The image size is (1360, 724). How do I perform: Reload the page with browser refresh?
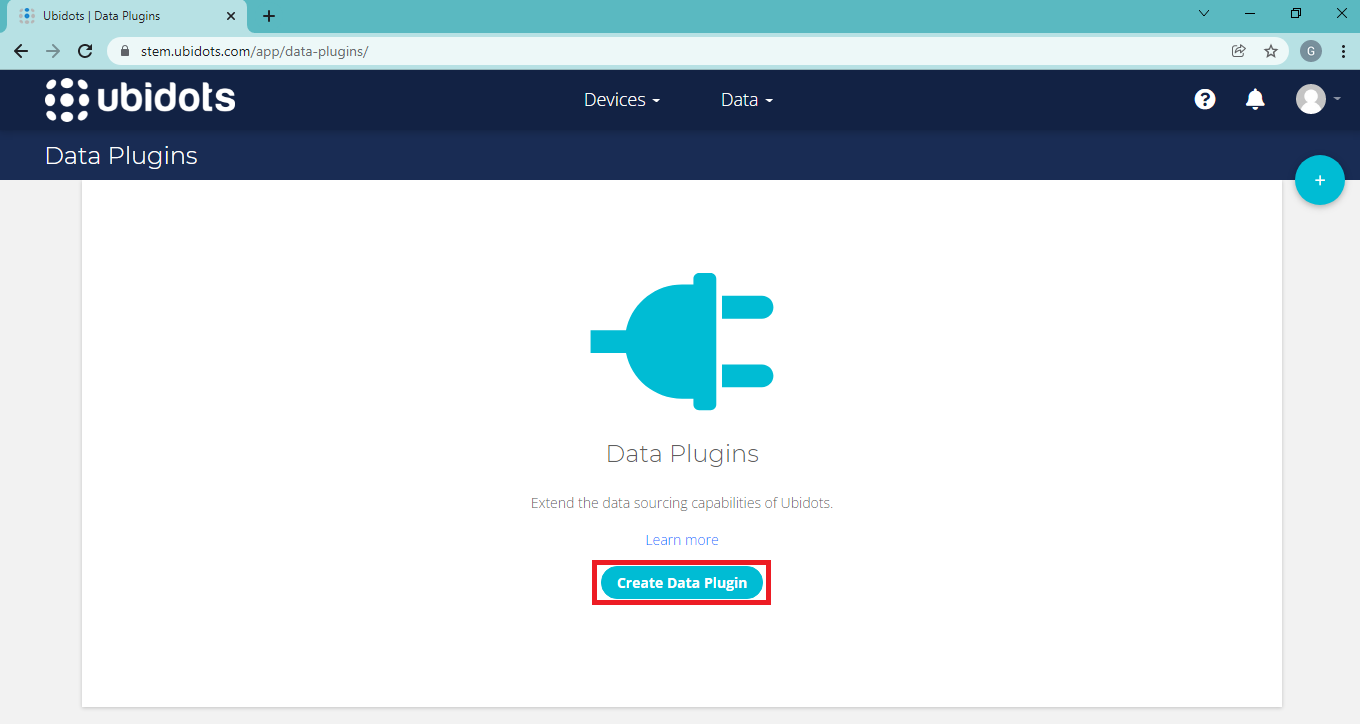coord(85,51)
